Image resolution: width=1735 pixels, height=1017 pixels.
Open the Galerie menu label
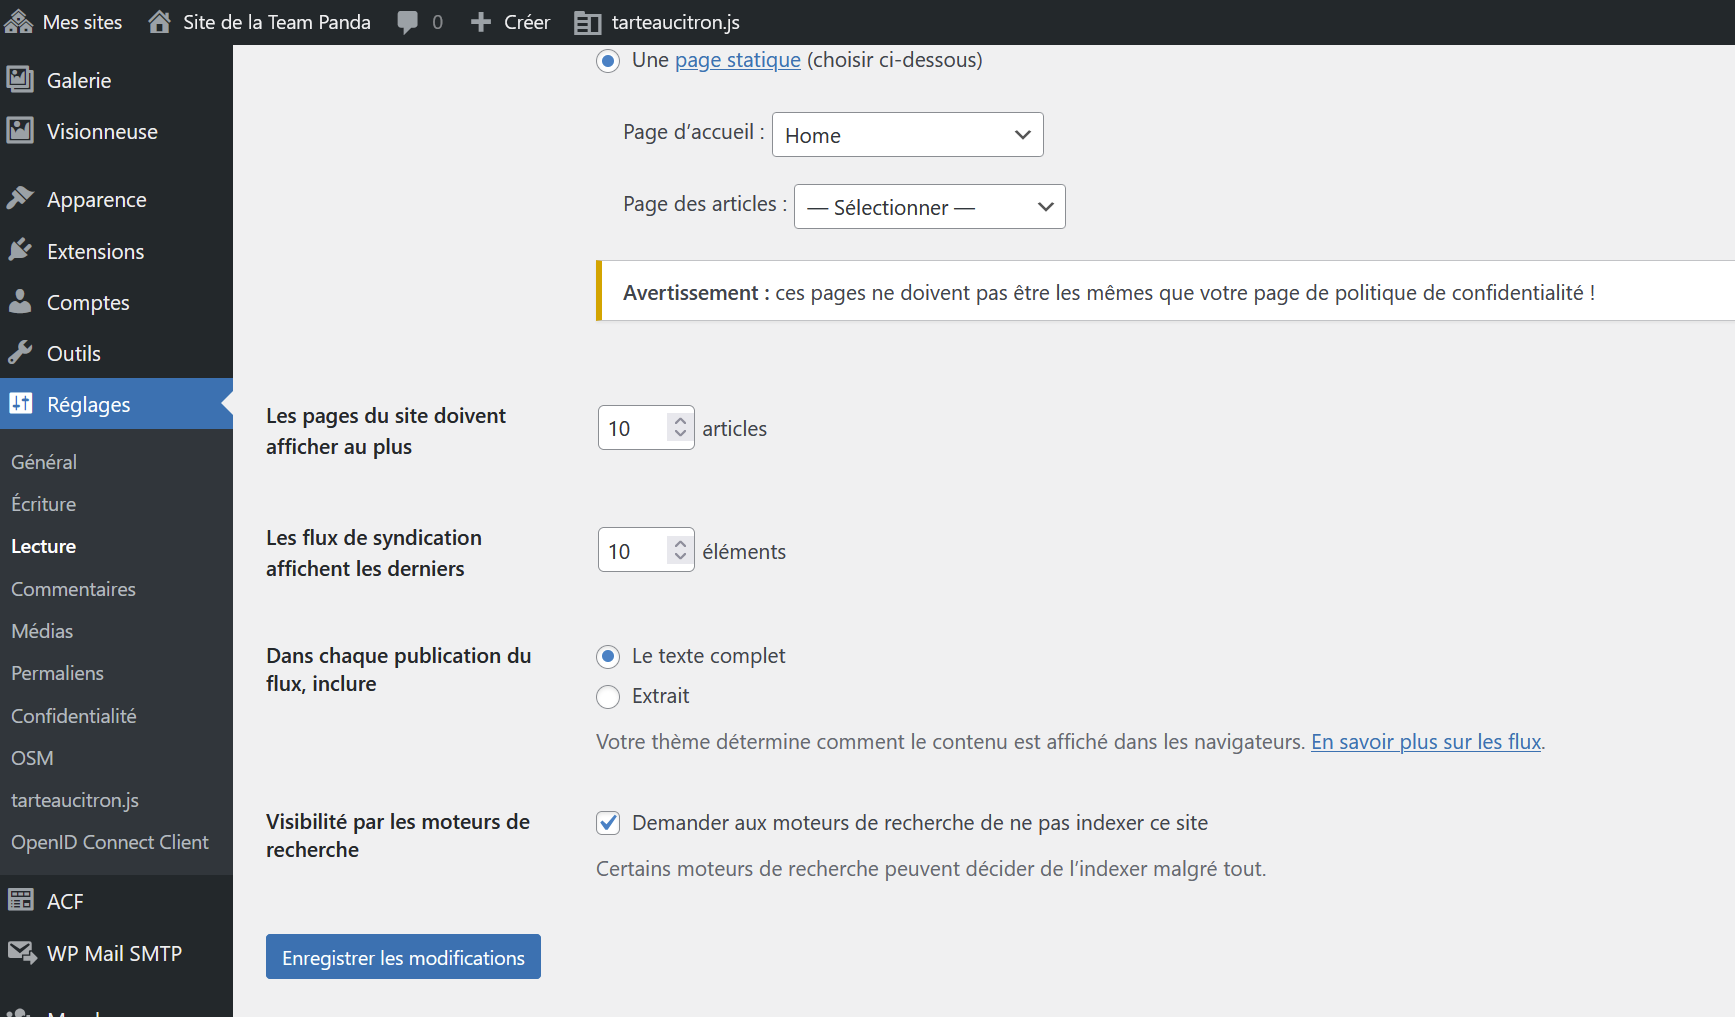click(x=79, y=80)
